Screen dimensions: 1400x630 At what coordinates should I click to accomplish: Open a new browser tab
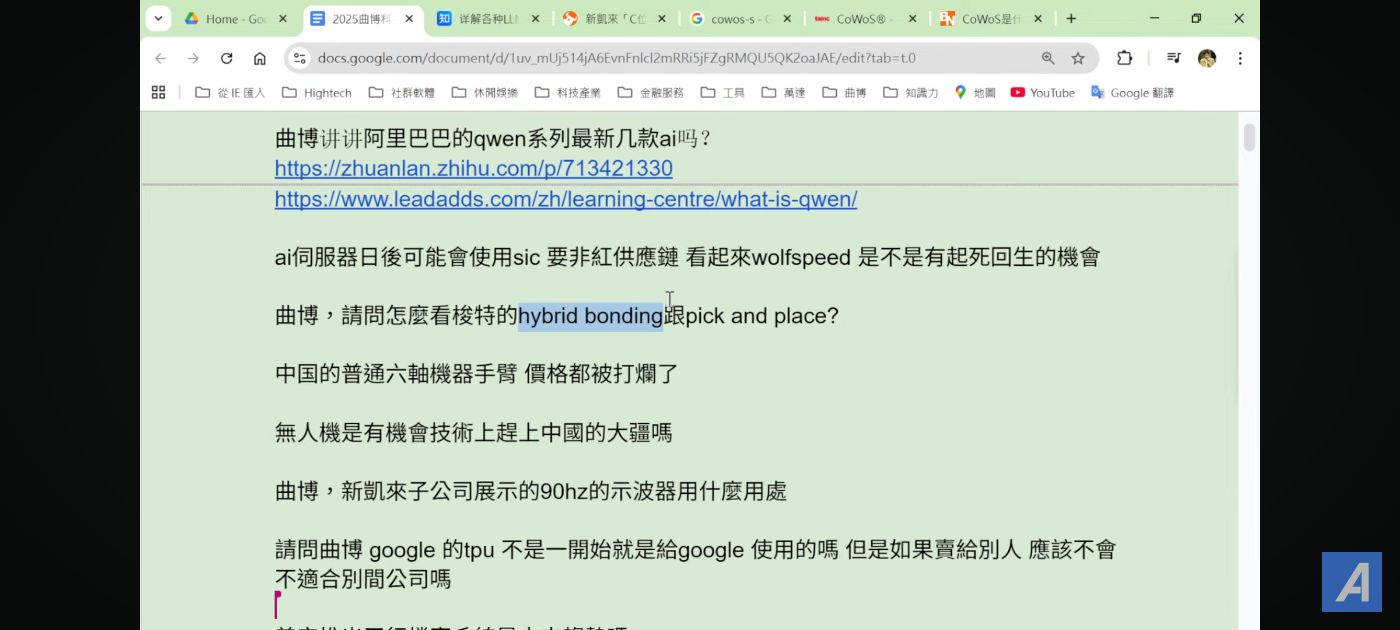[x=1071, y=18]
